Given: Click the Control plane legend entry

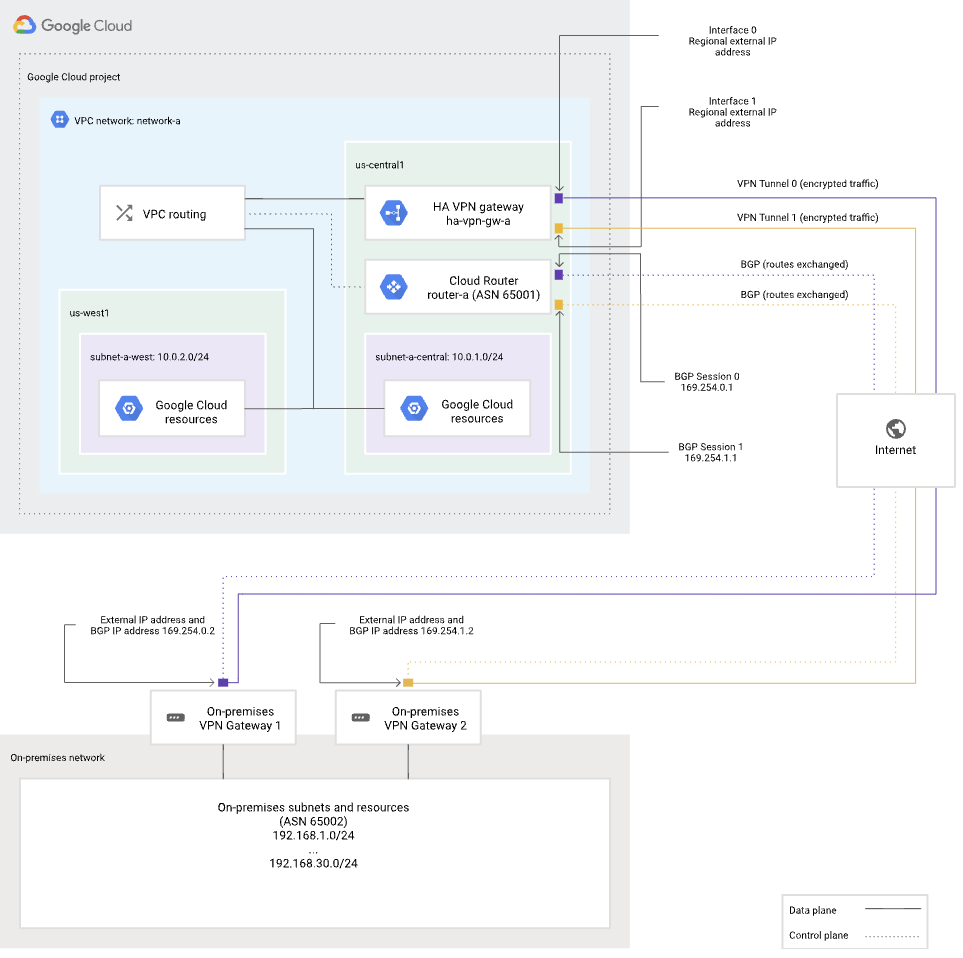Looking at the screenshot, I should [855, 935].
